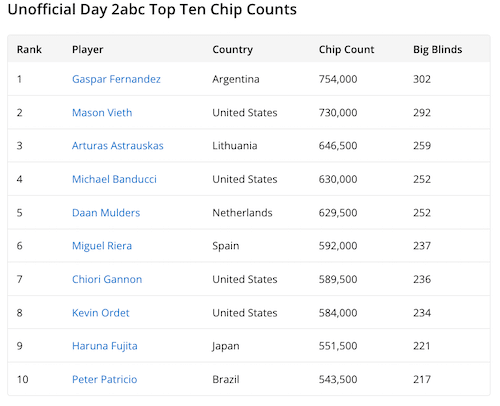Click the Unofficial Day 2abc heading

[152, 9]
